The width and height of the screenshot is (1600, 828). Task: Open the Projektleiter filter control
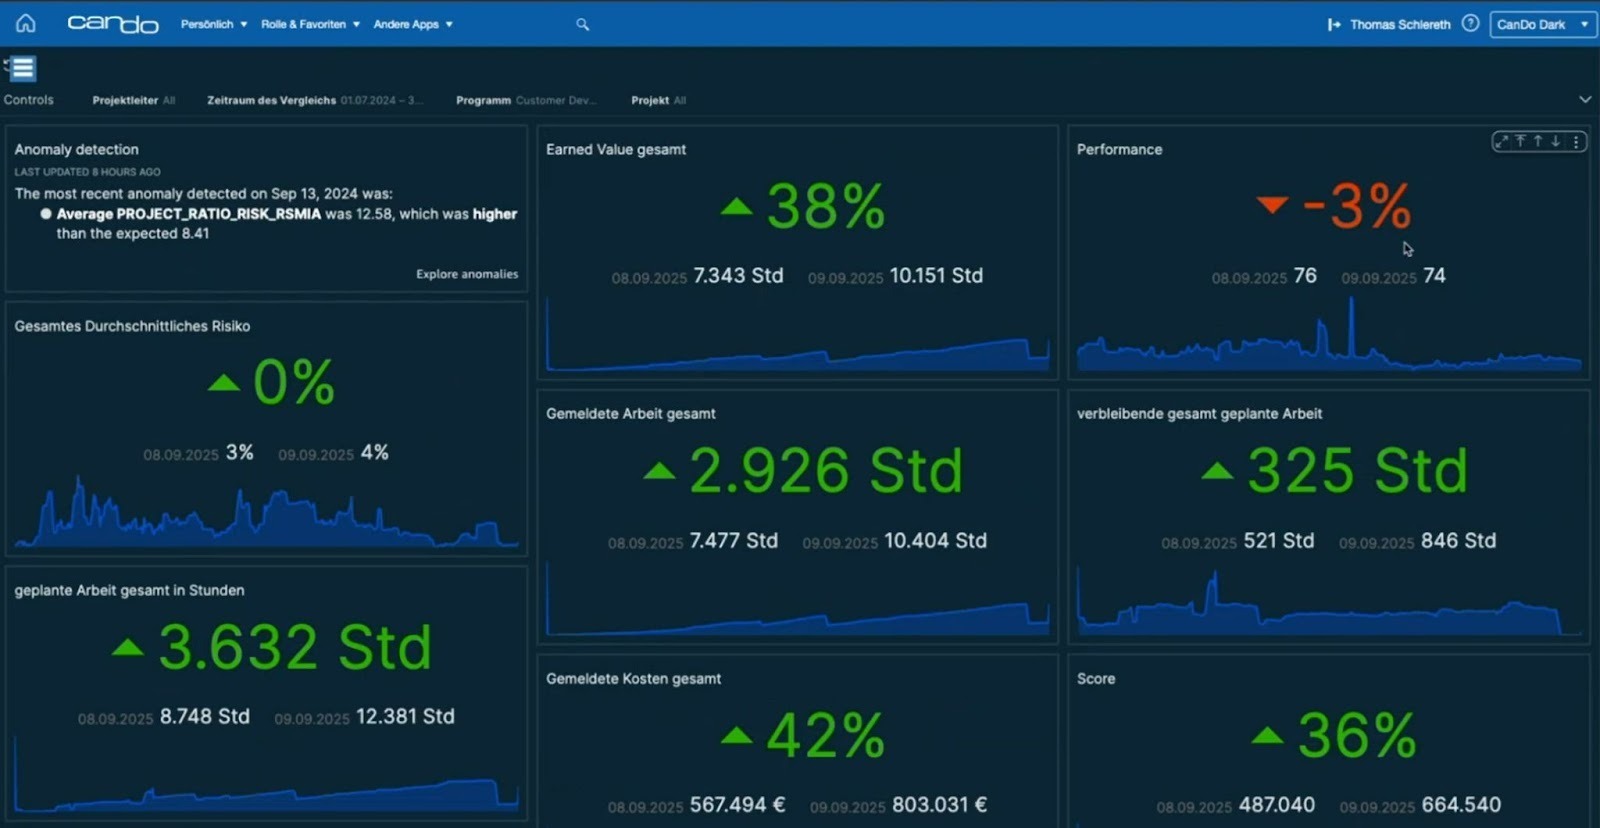point(133,100)
